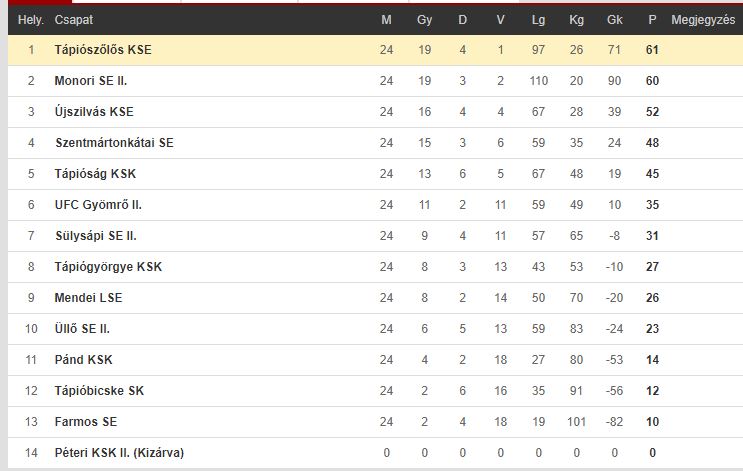Open the Tápióság KSK team page
Viewport: 743px width, 471px height.
coord(95,174)
